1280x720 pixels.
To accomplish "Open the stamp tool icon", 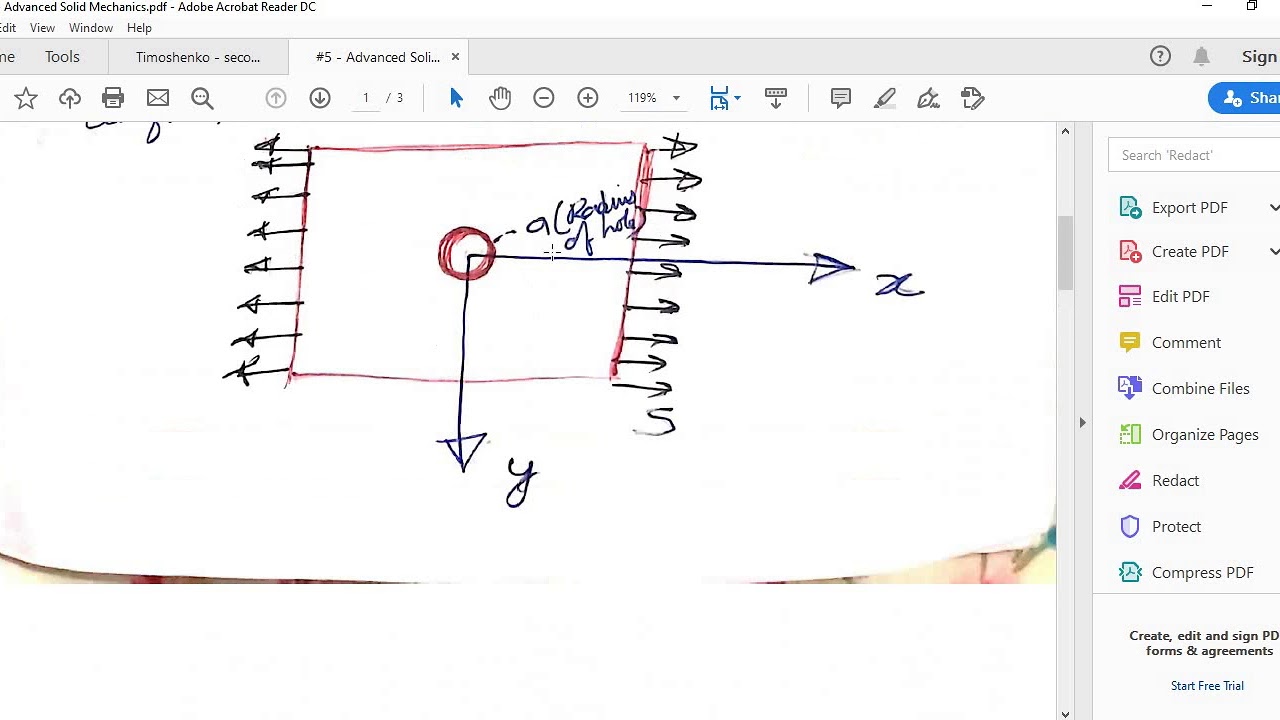I will [973, 98].
